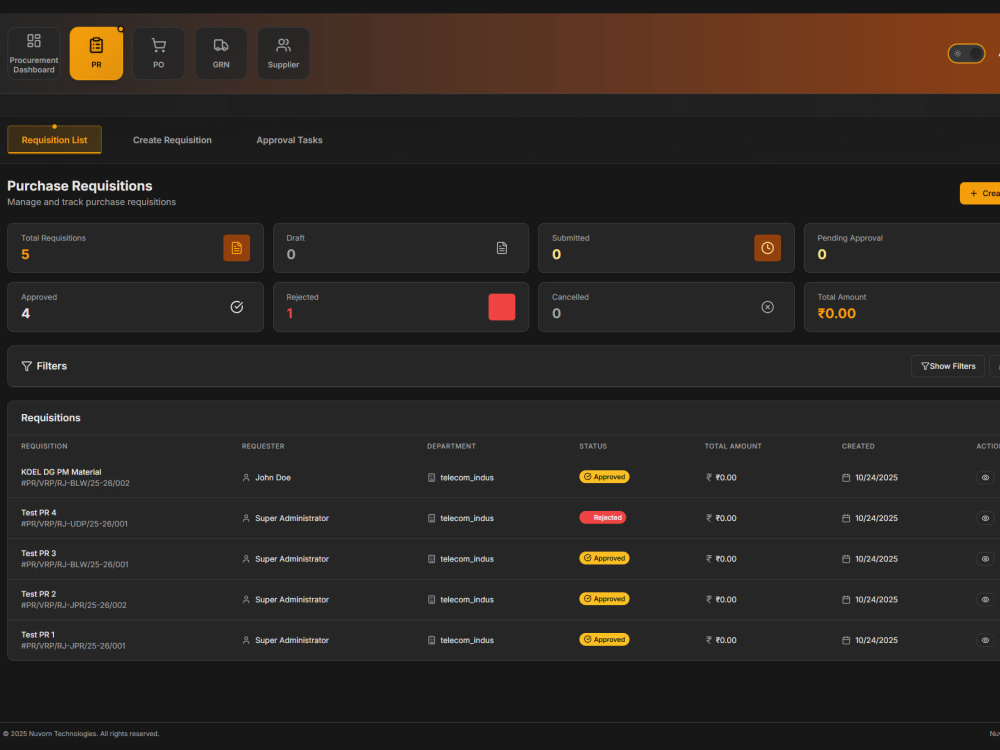Click reference '#PR/VRP/RJ-BLW/25-26/002'
Viewport: 1000px width, 750px height.
(x=75, y=483)
